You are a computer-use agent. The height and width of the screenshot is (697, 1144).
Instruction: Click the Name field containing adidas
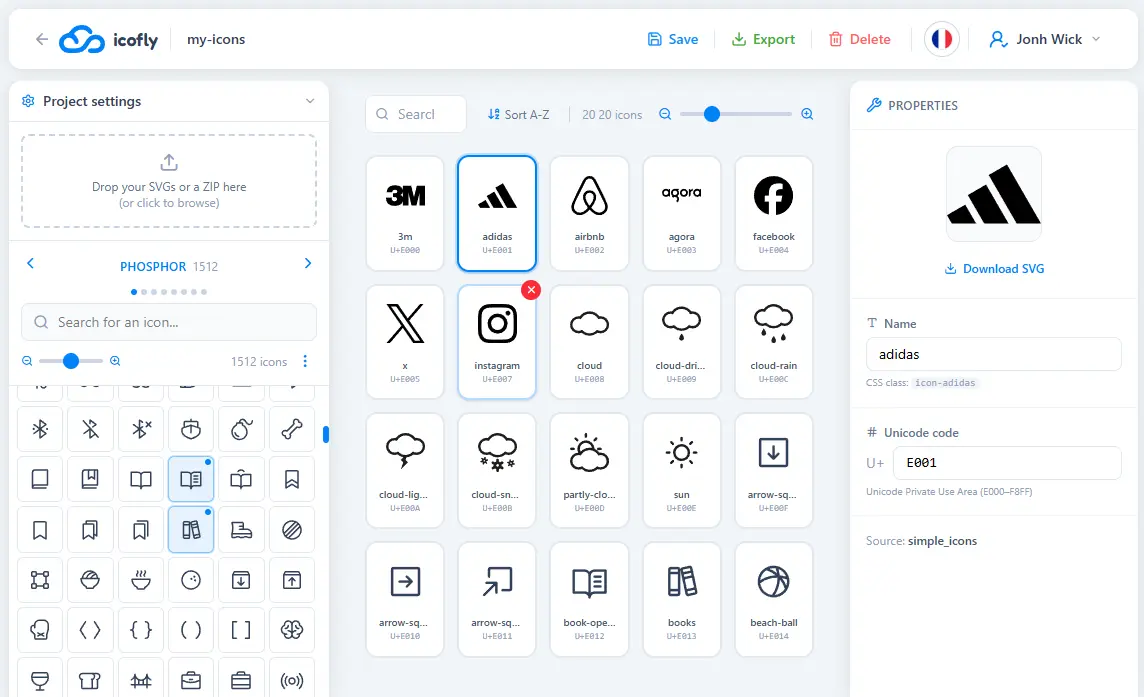point(994,354)
